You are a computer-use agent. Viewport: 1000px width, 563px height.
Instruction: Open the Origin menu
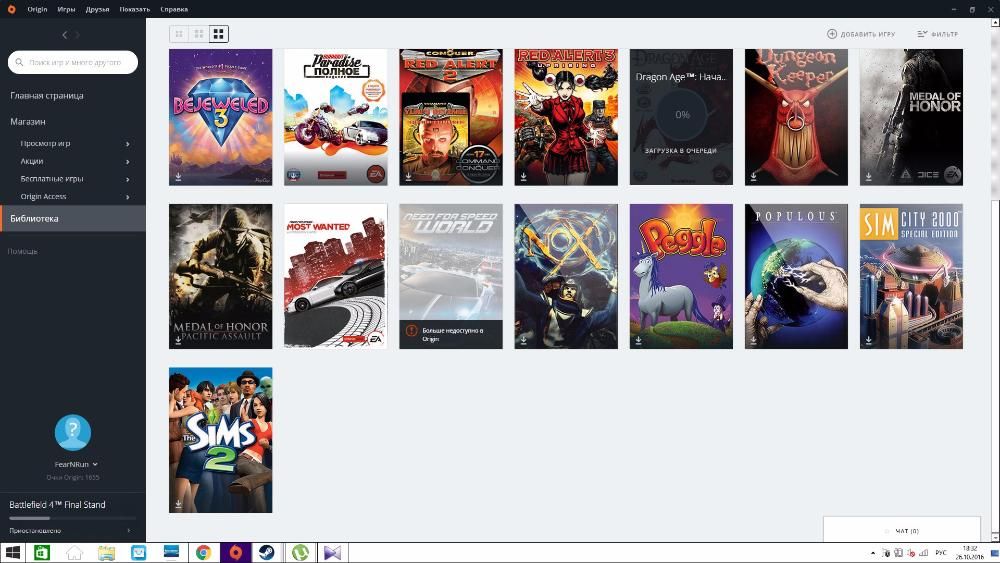pos(37,9)
